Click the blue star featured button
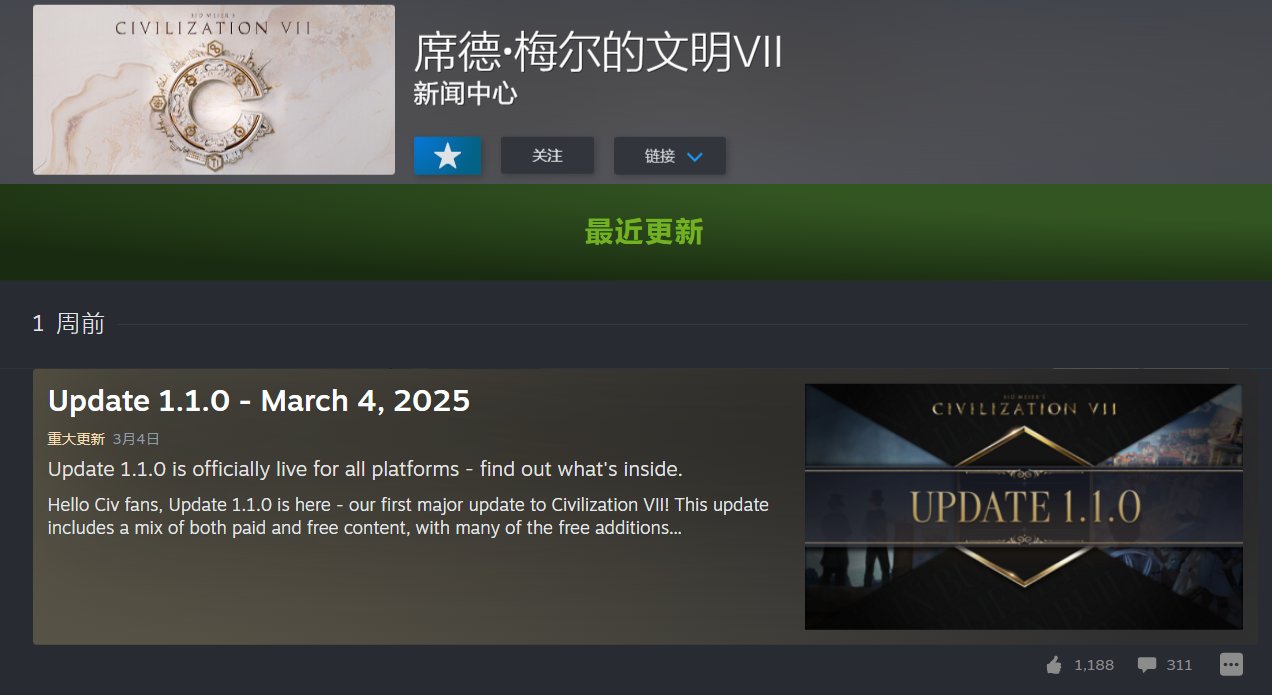This screenshot has height=695, width=1272. tap(448, 156)
